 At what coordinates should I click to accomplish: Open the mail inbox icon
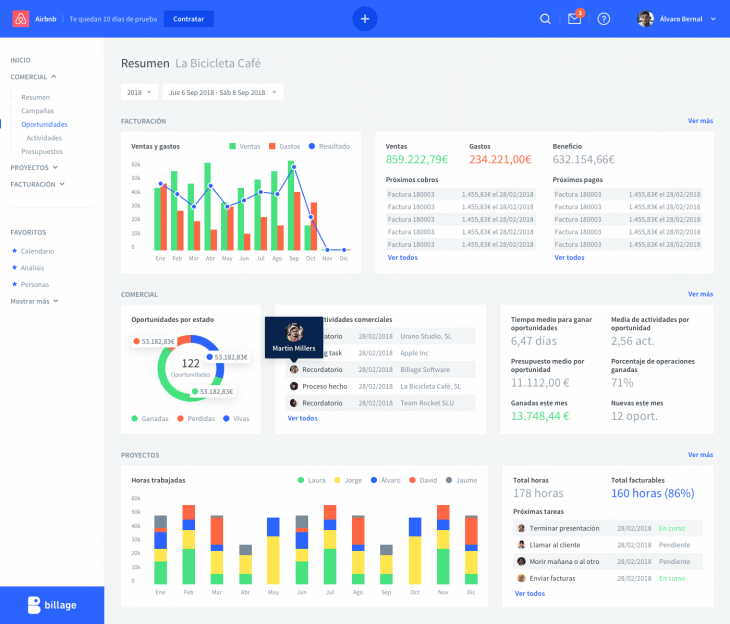pyautogui.click(x=575, y=19)
